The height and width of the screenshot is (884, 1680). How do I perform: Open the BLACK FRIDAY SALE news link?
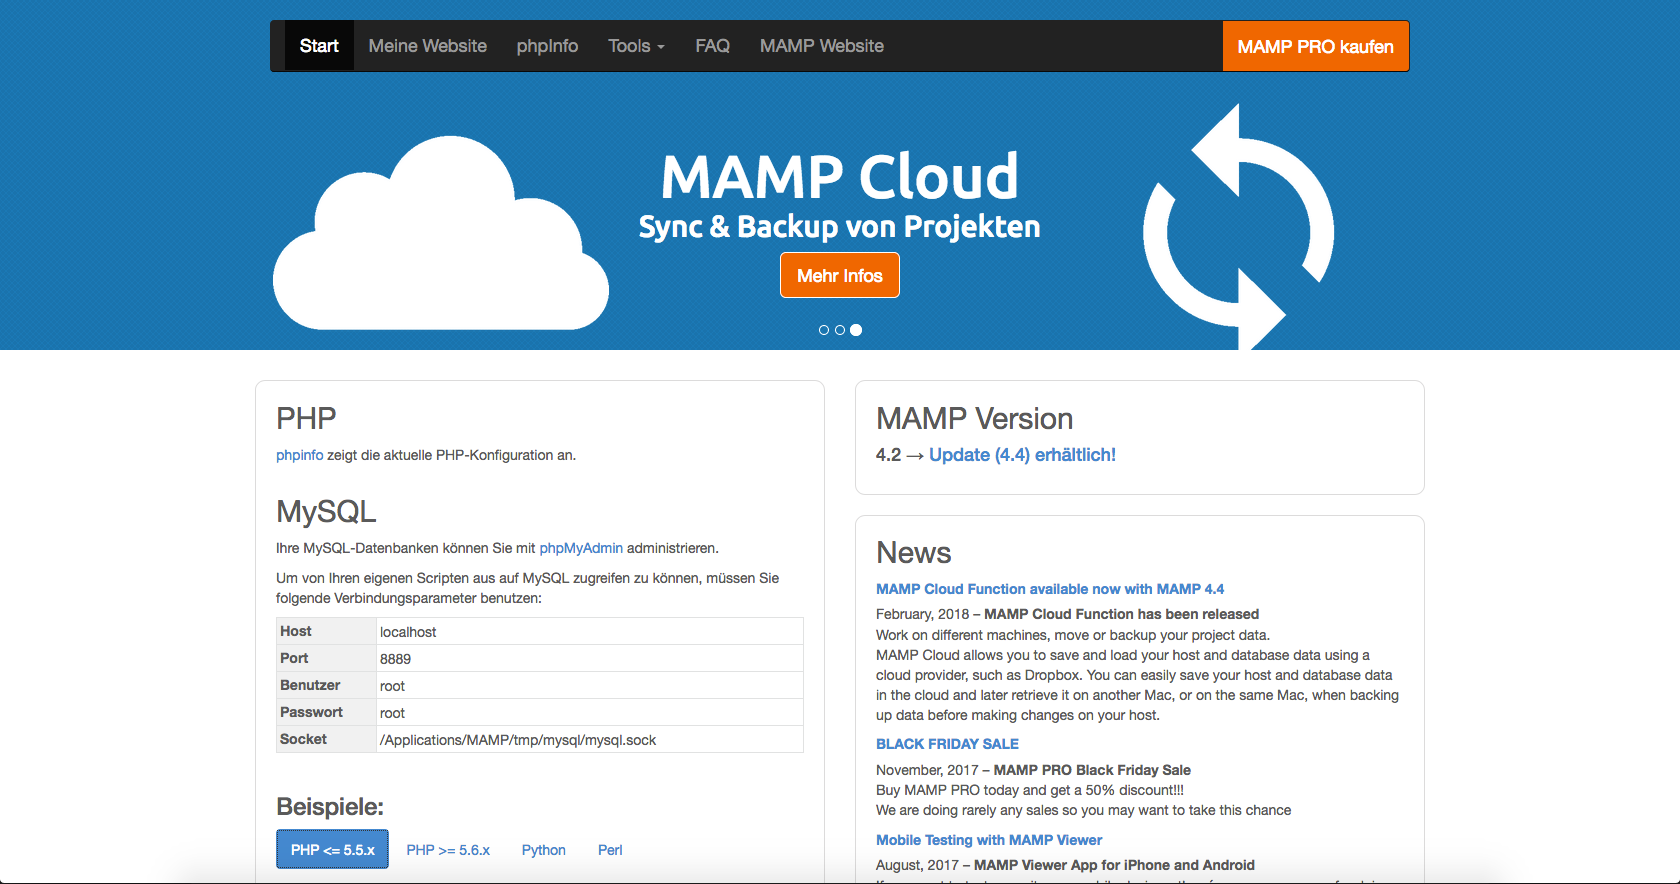[x=947, y=744]
